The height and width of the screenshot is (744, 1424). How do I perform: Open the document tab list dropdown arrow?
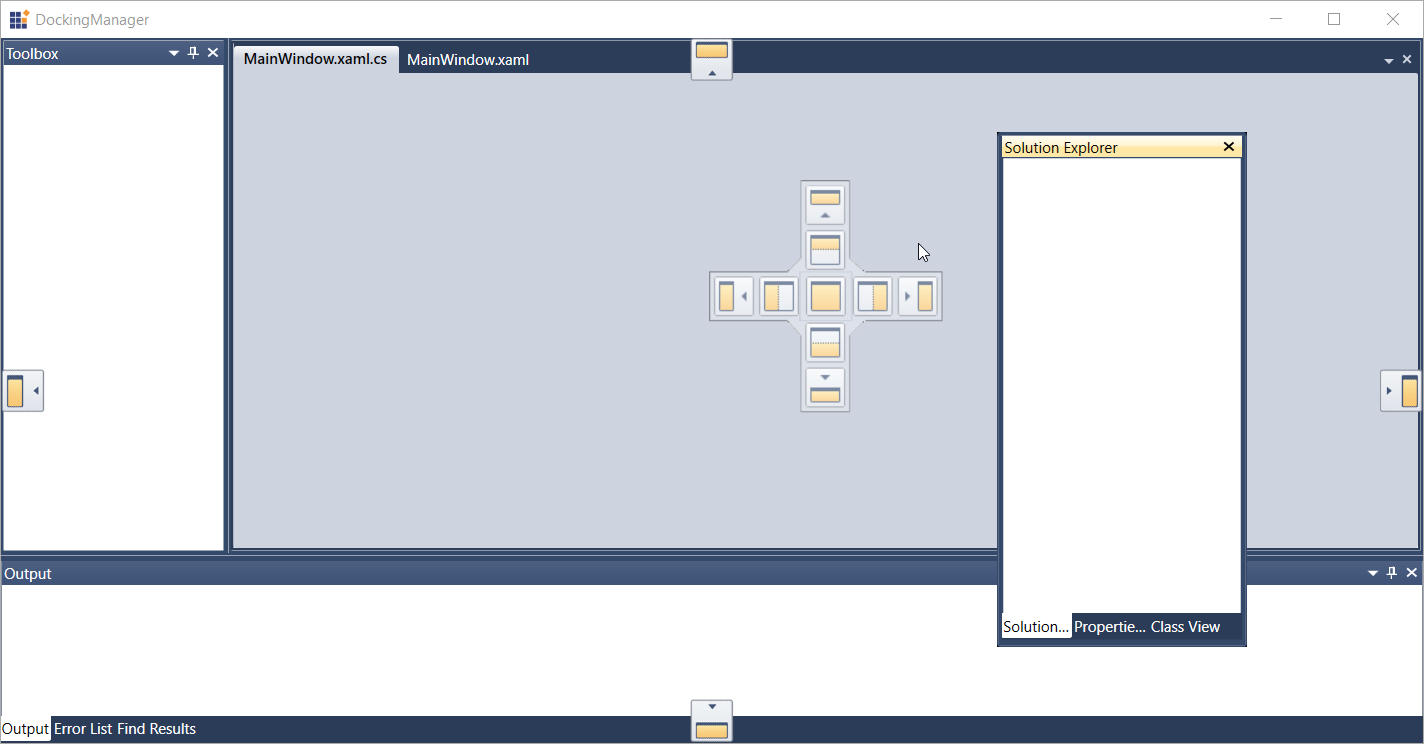click(1389, 61)
